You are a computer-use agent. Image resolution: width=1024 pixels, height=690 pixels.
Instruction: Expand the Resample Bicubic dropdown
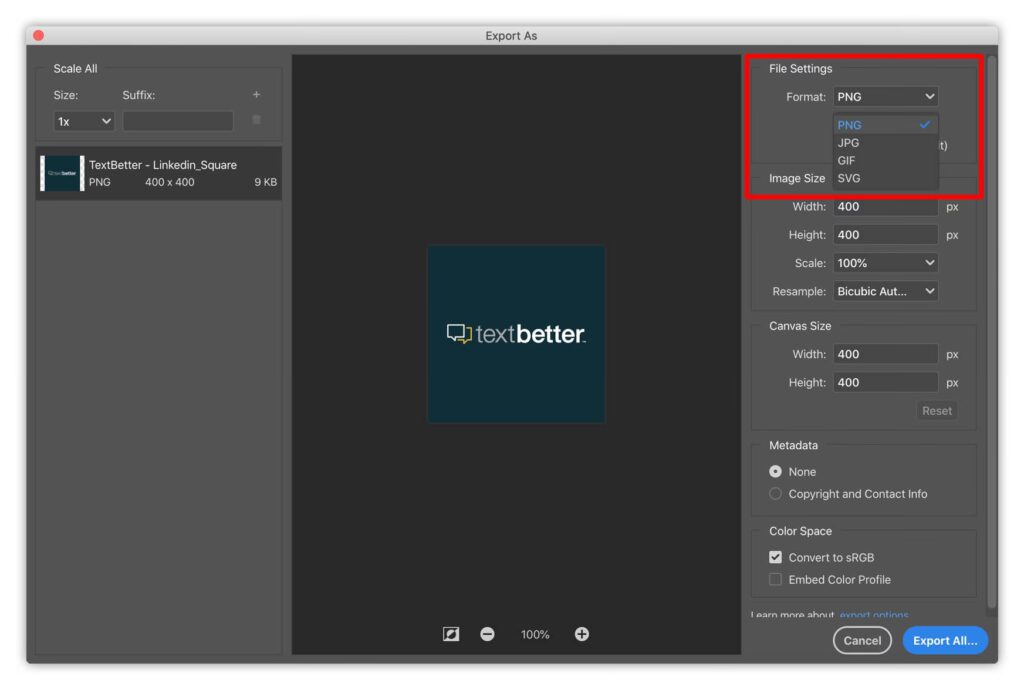[x=885, y=291]
